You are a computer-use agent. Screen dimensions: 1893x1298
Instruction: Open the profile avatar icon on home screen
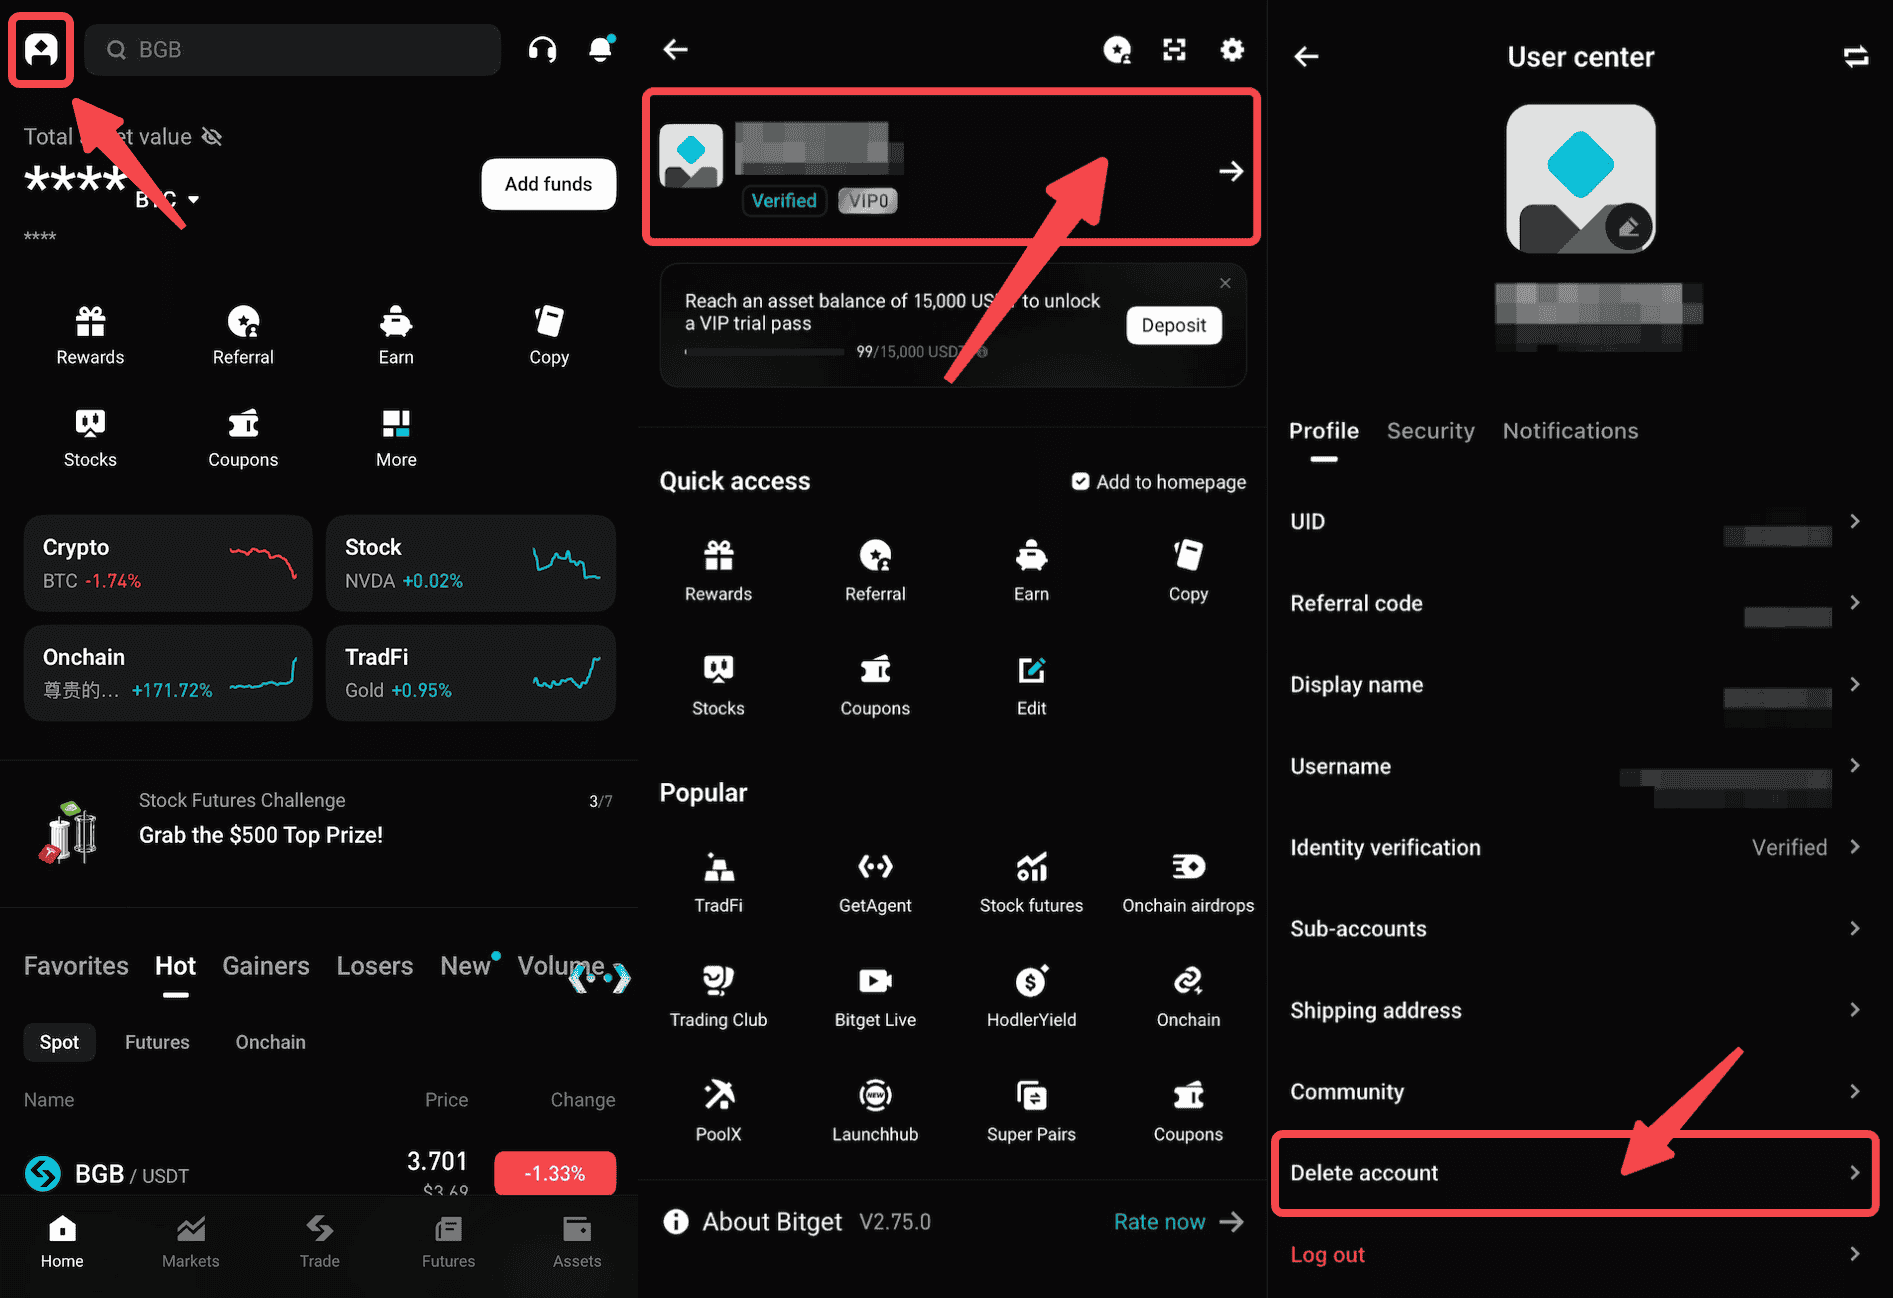click(x=41, y=49)
